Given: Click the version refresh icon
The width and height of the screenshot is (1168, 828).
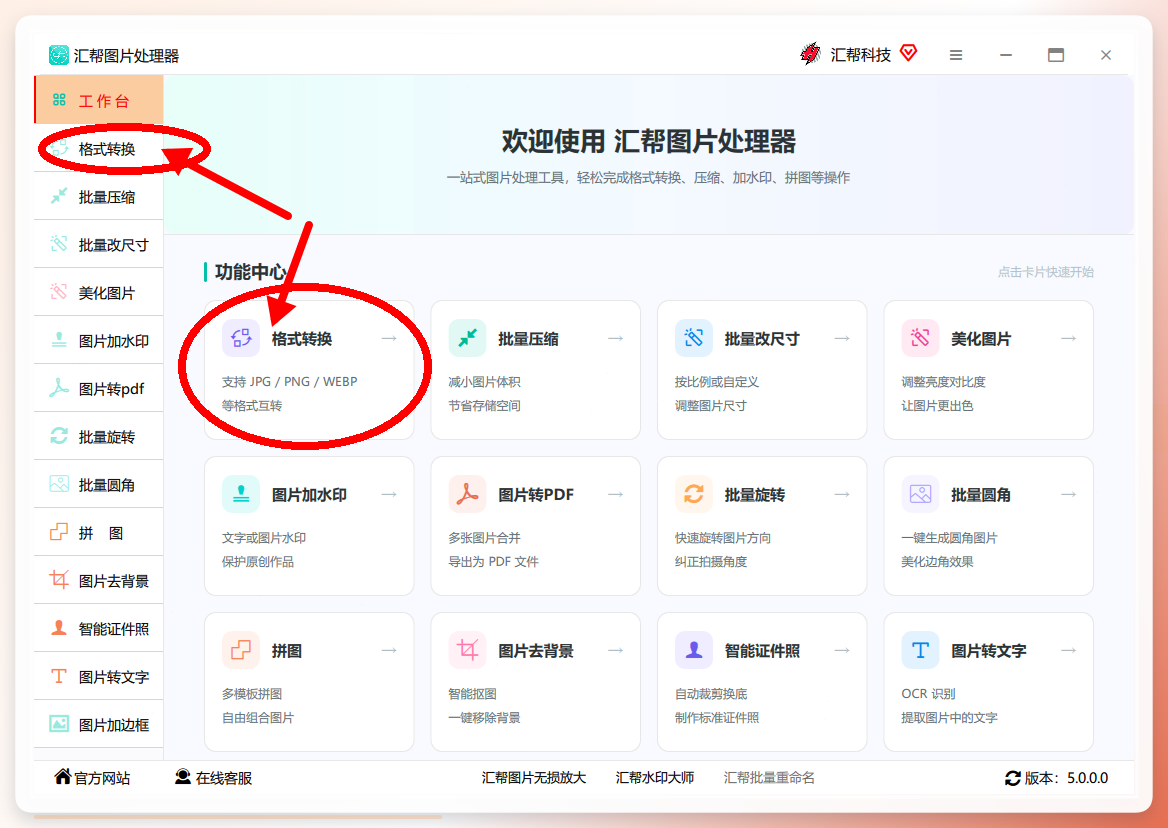Looking at the screenshot, I should point(1012,778).
